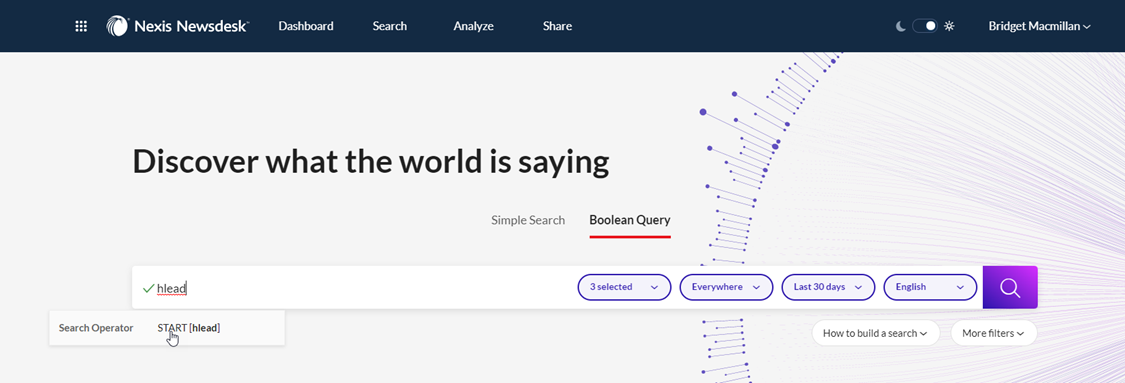Click the green query validation checkmark
Viewport: 1125px width, 383px height.
click(149, 288)
